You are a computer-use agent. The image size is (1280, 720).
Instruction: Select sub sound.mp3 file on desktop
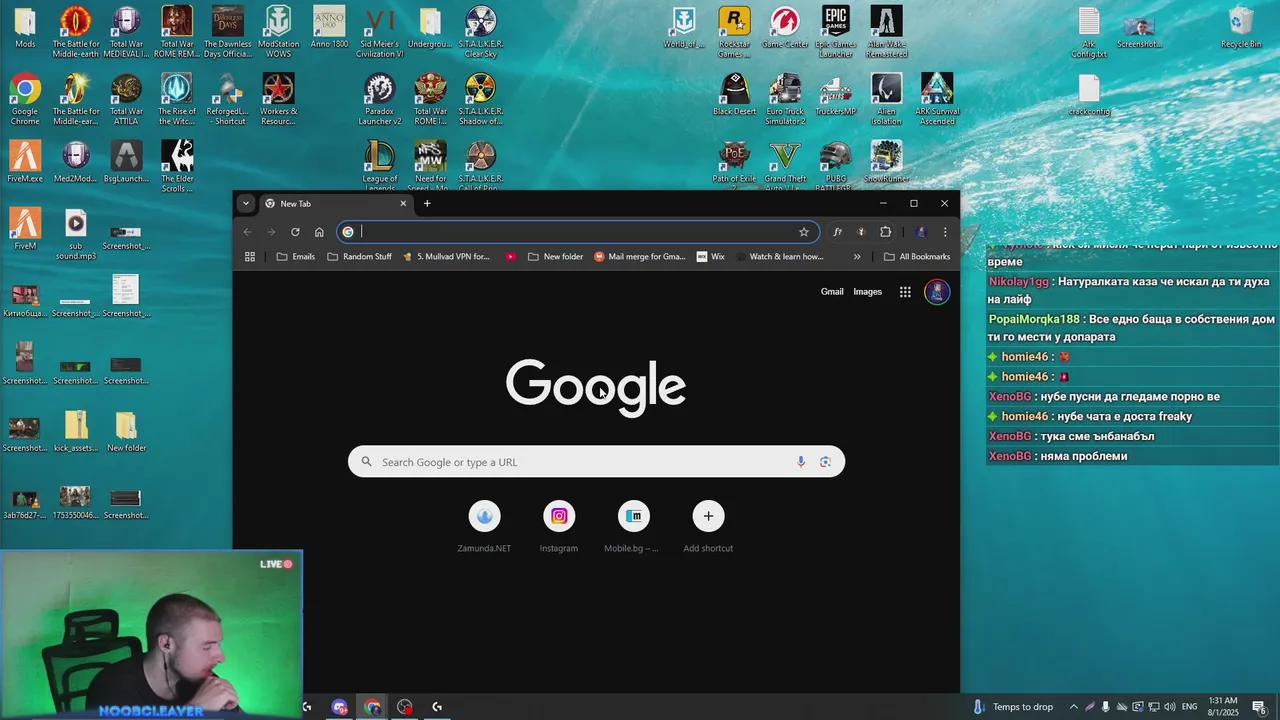click(76, 234)
